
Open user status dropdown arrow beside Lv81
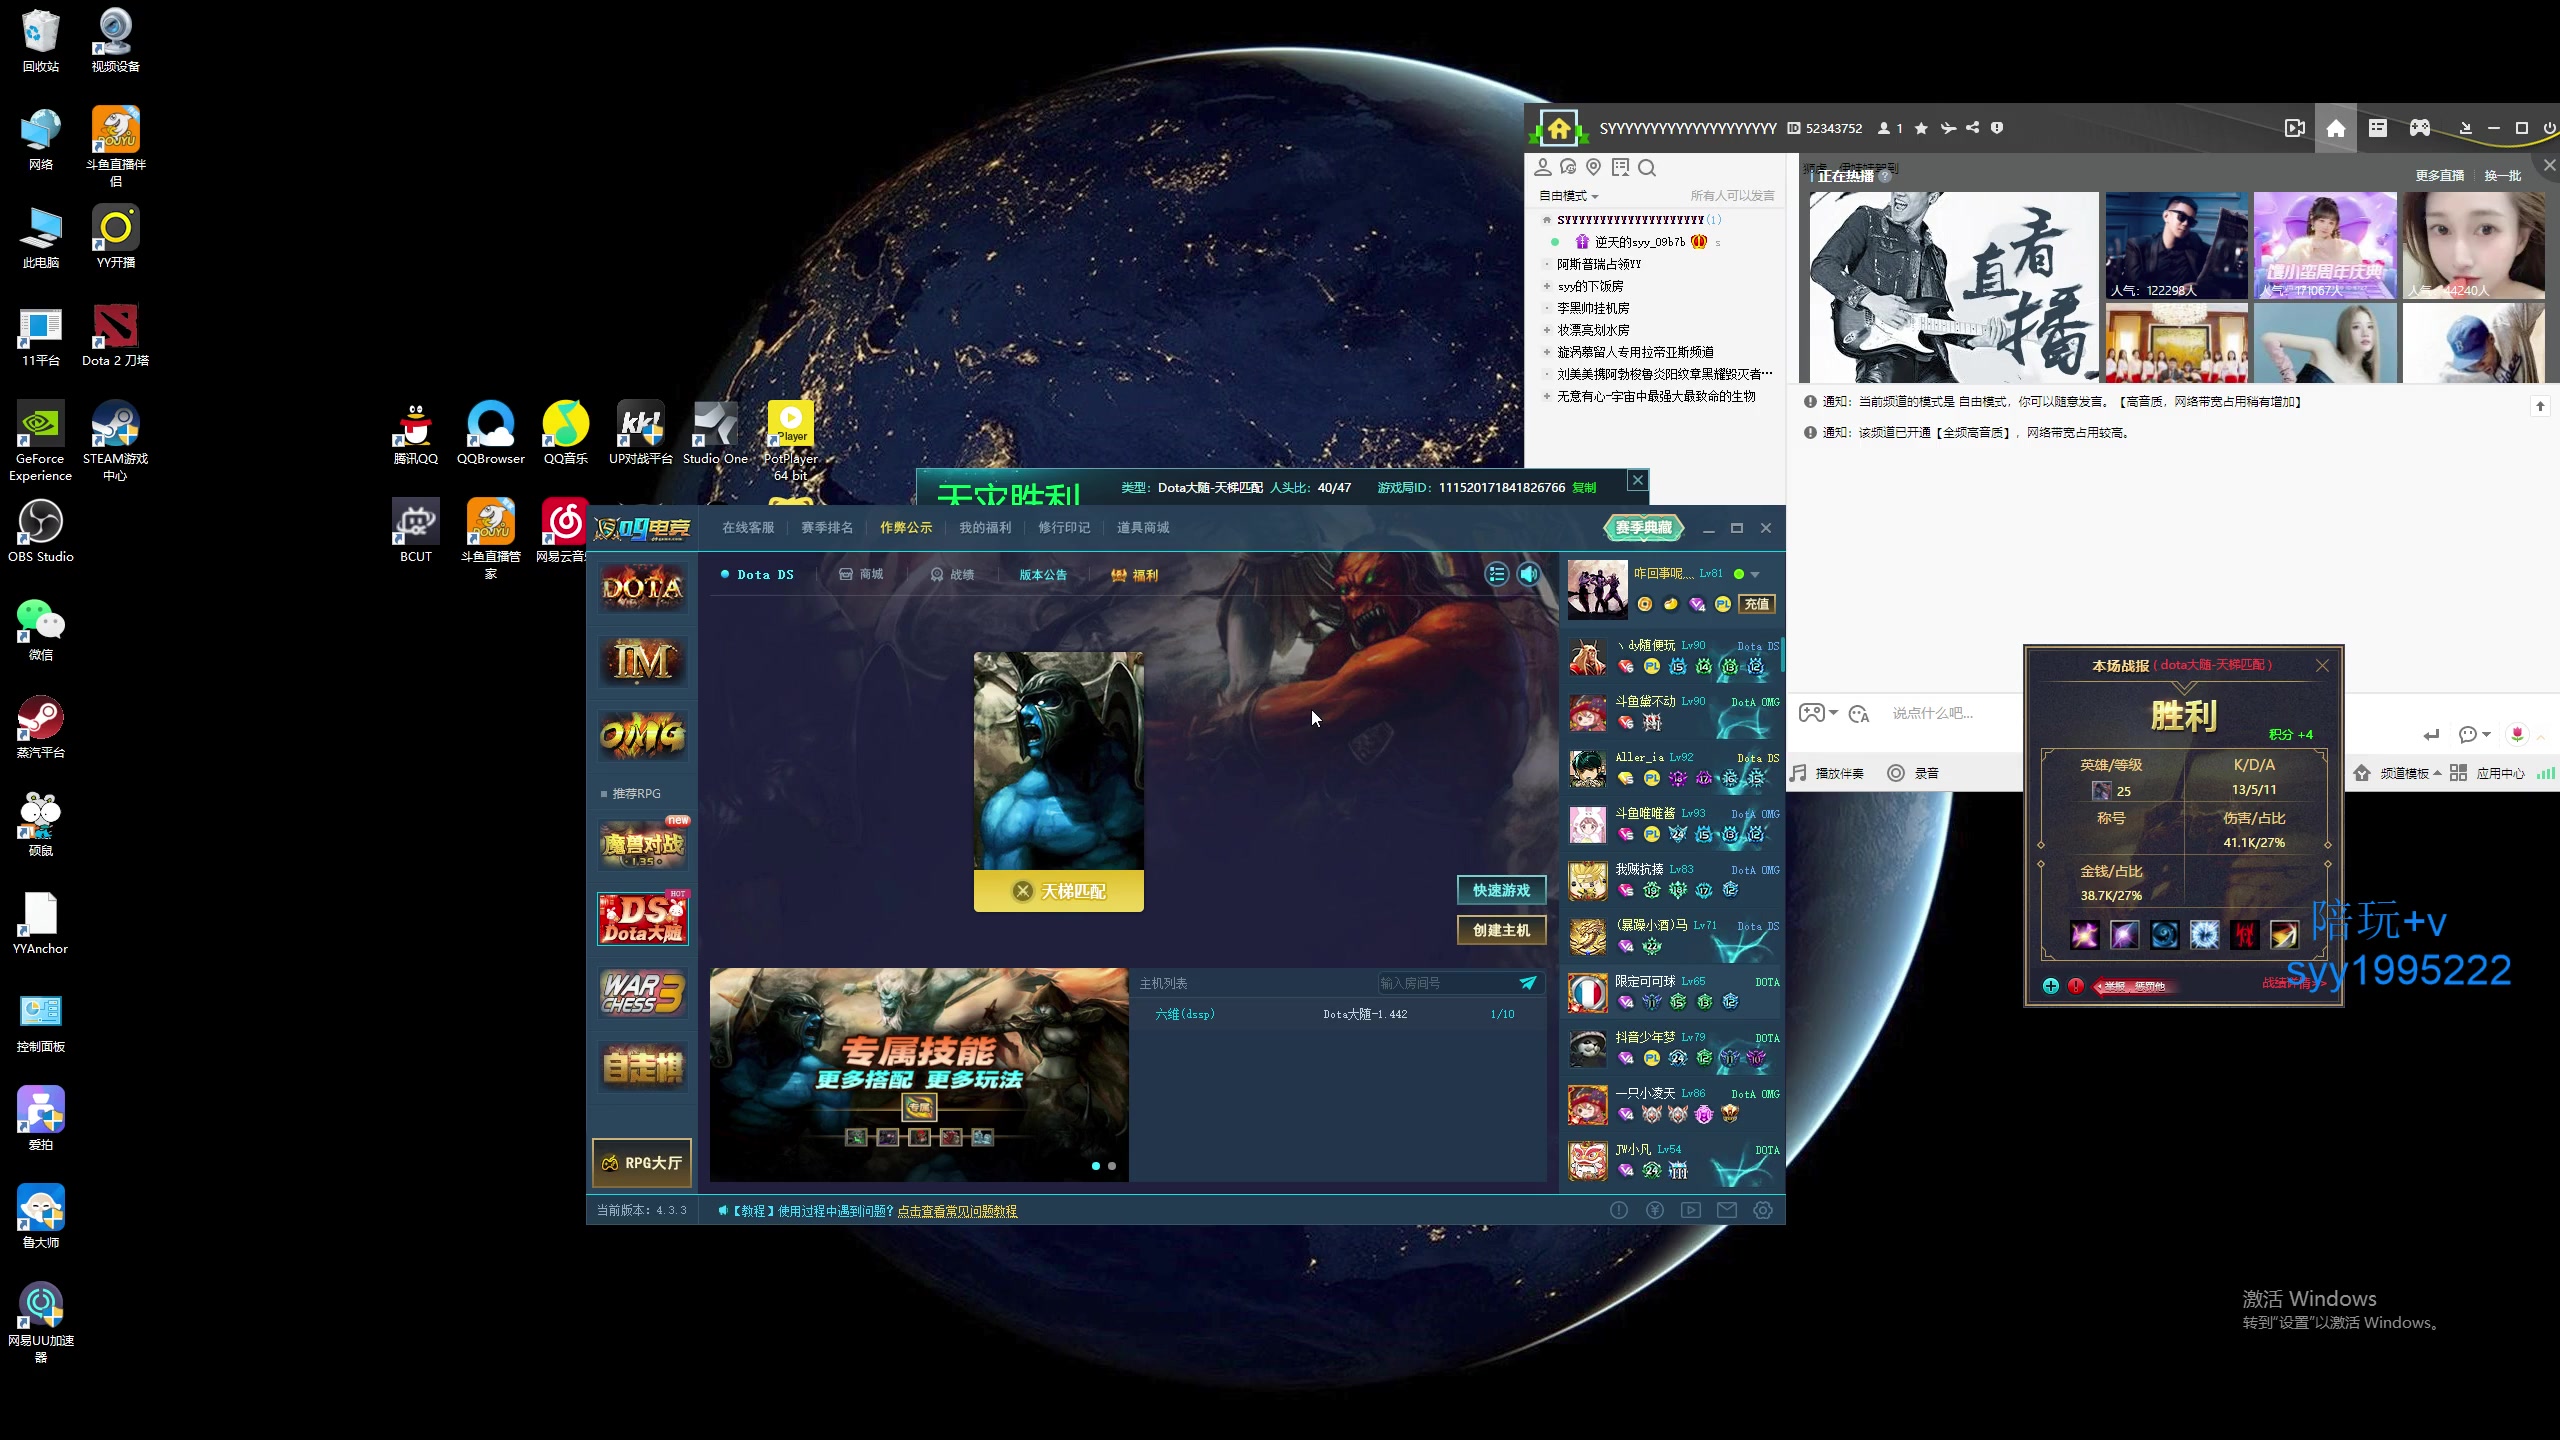pos(1755,575)
